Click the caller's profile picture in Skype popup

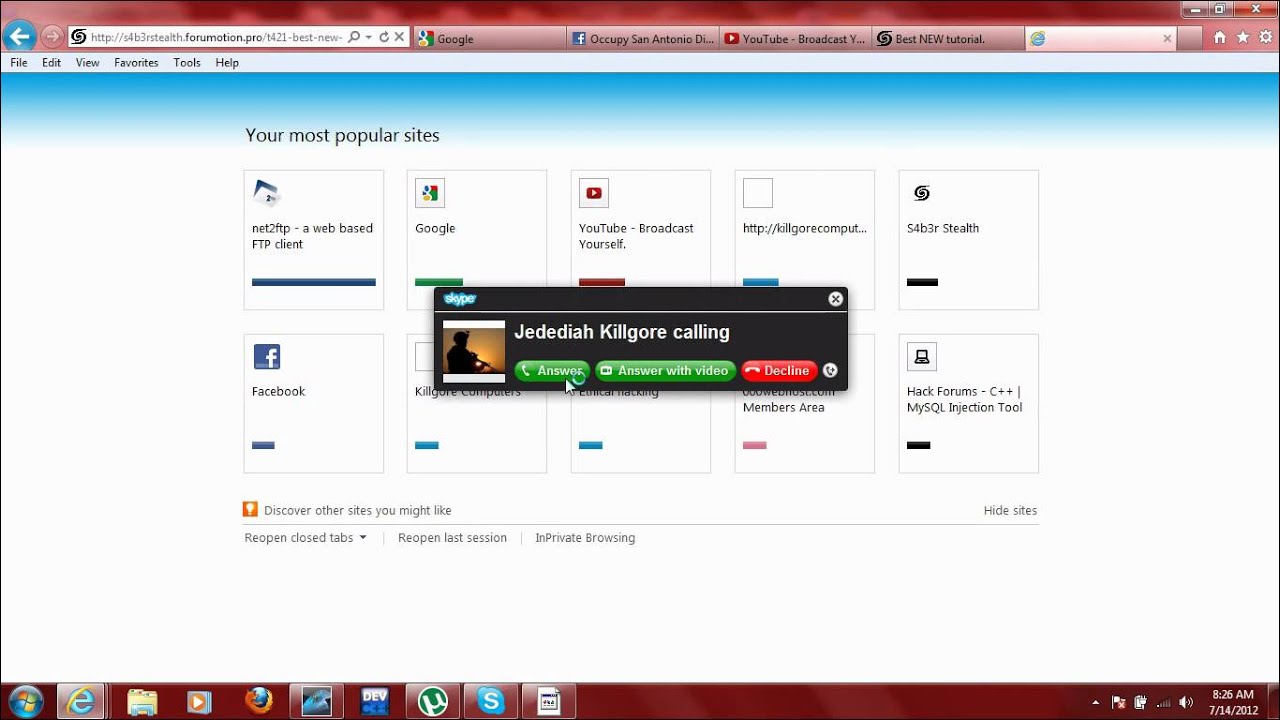click(x=474, y=352)
